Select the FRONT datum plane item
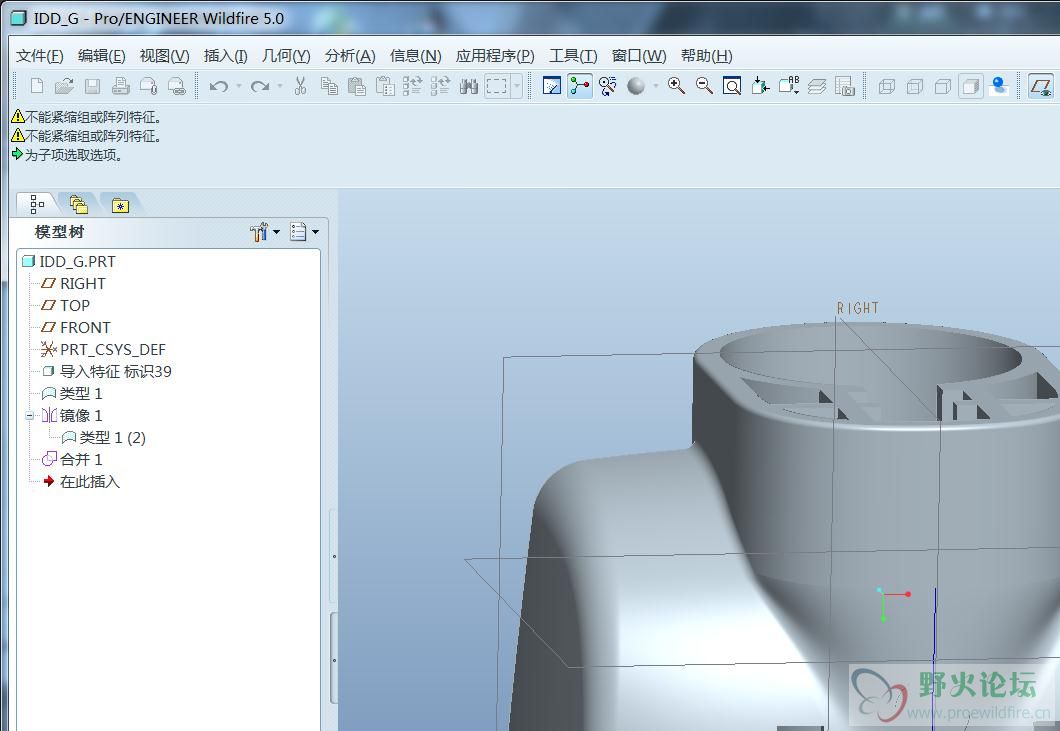1060x731 pixels. (x=76, y=327)
